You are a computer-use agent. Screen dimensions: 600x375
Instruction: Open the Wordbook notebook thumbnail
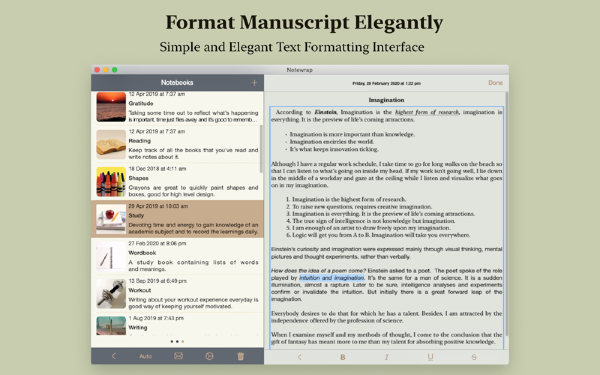(111, 256)
